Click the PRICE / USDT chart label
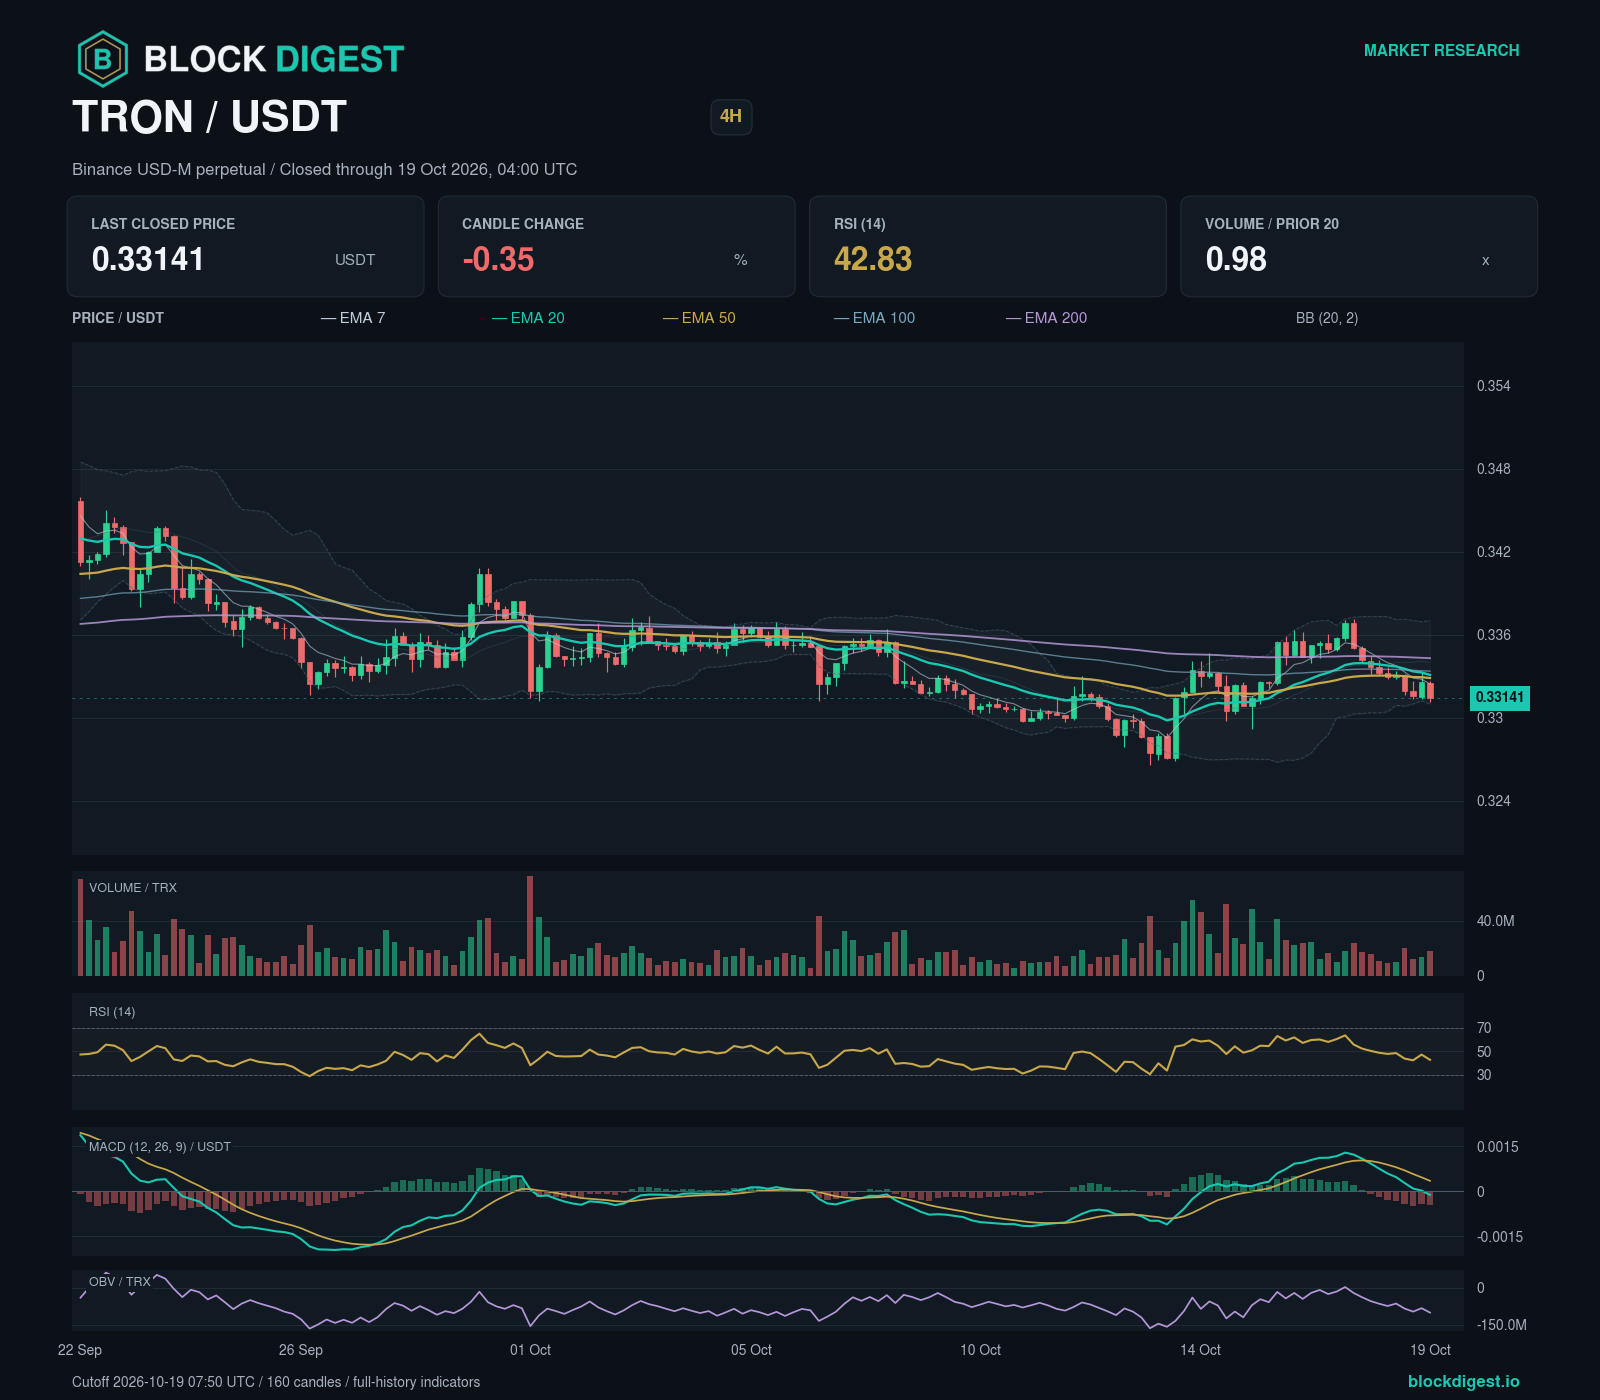Image resolution: width=1600 pixels, height=1400 pixels. click(118, 318)
